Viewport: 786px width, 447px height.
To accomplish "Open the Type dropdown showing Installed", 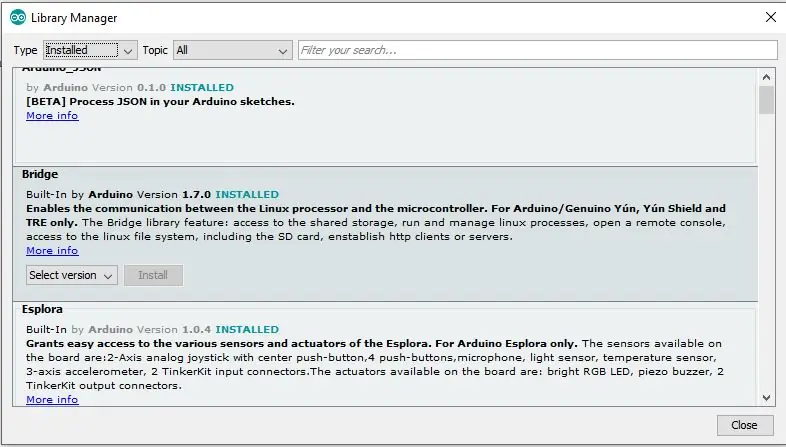I will click(x=90, y=50).
